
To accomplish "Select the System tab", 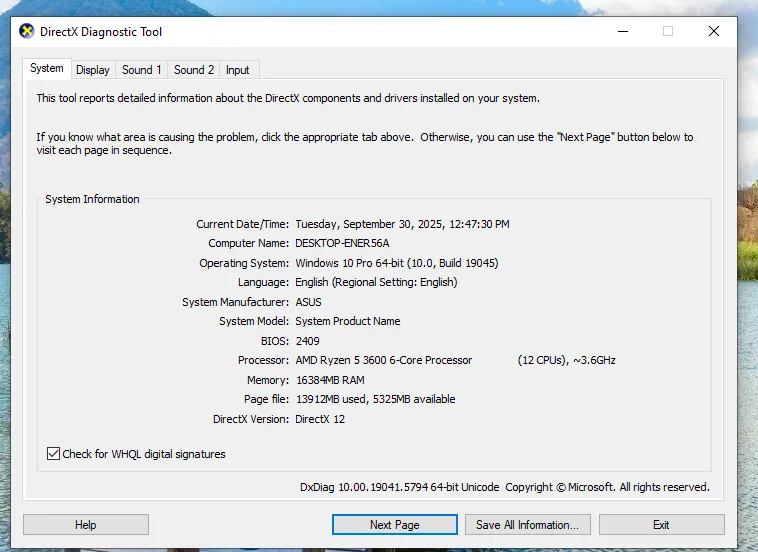I will (47, 69).
